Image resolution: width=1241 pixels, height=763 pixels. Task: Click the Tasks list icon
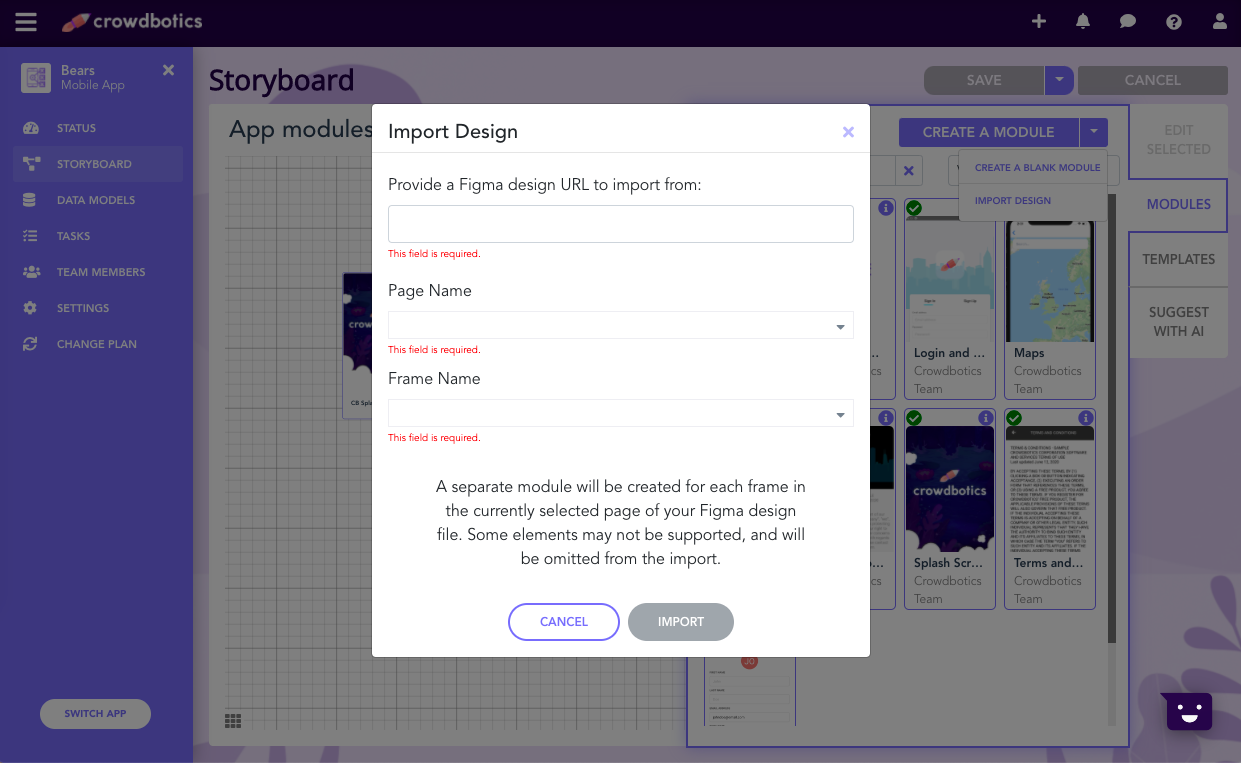[30, 236]
